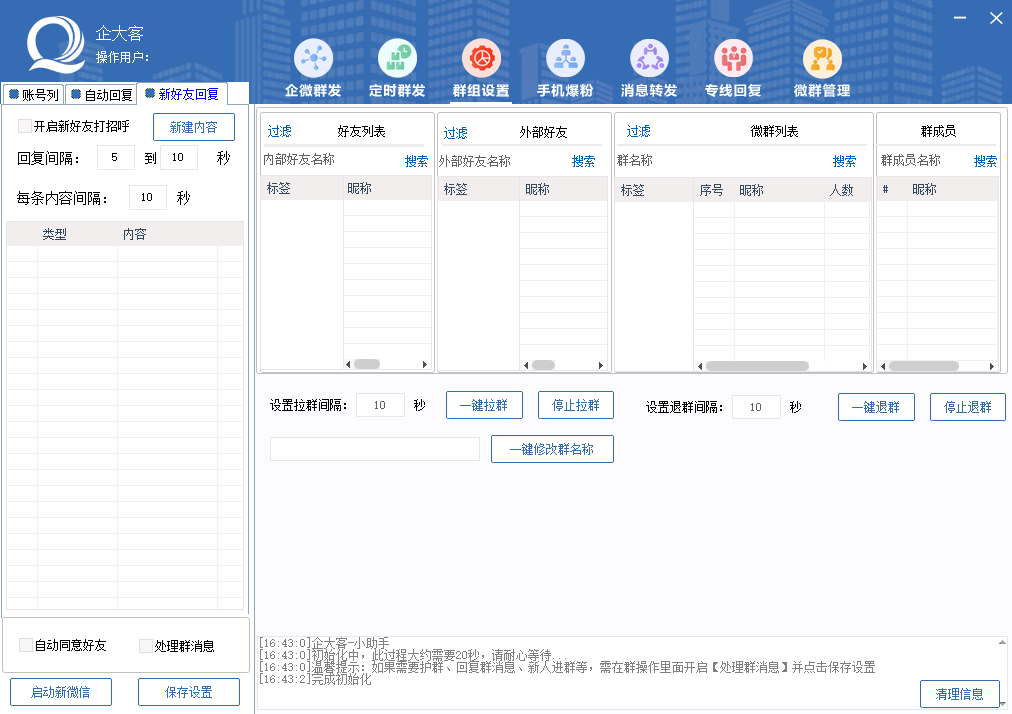Click the 群成员 horizontal scrollbar thumb
Image resolution: width=1012 pixels, height=714 pixels.
click(x=923, y=366)
